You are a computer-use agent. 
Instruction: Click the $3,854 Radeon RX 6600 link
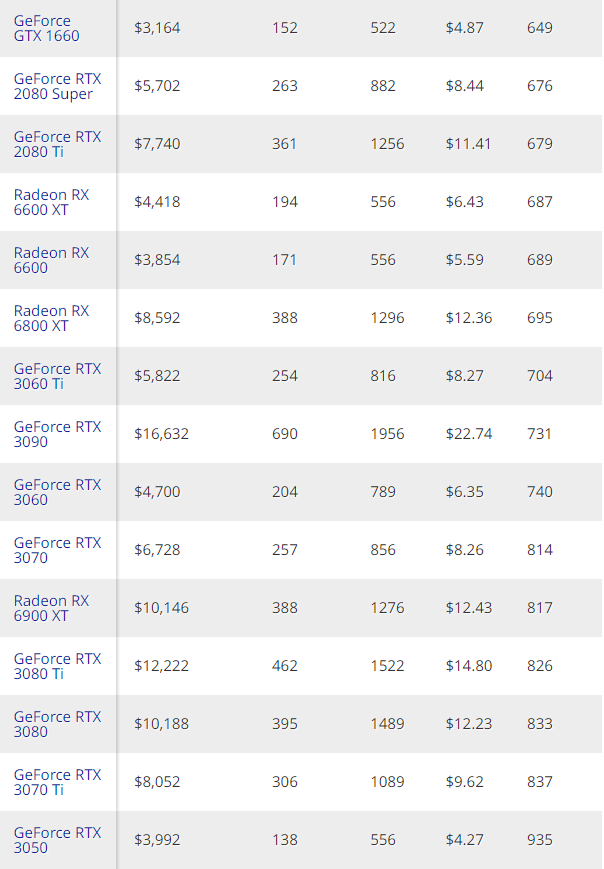point(51,260)
